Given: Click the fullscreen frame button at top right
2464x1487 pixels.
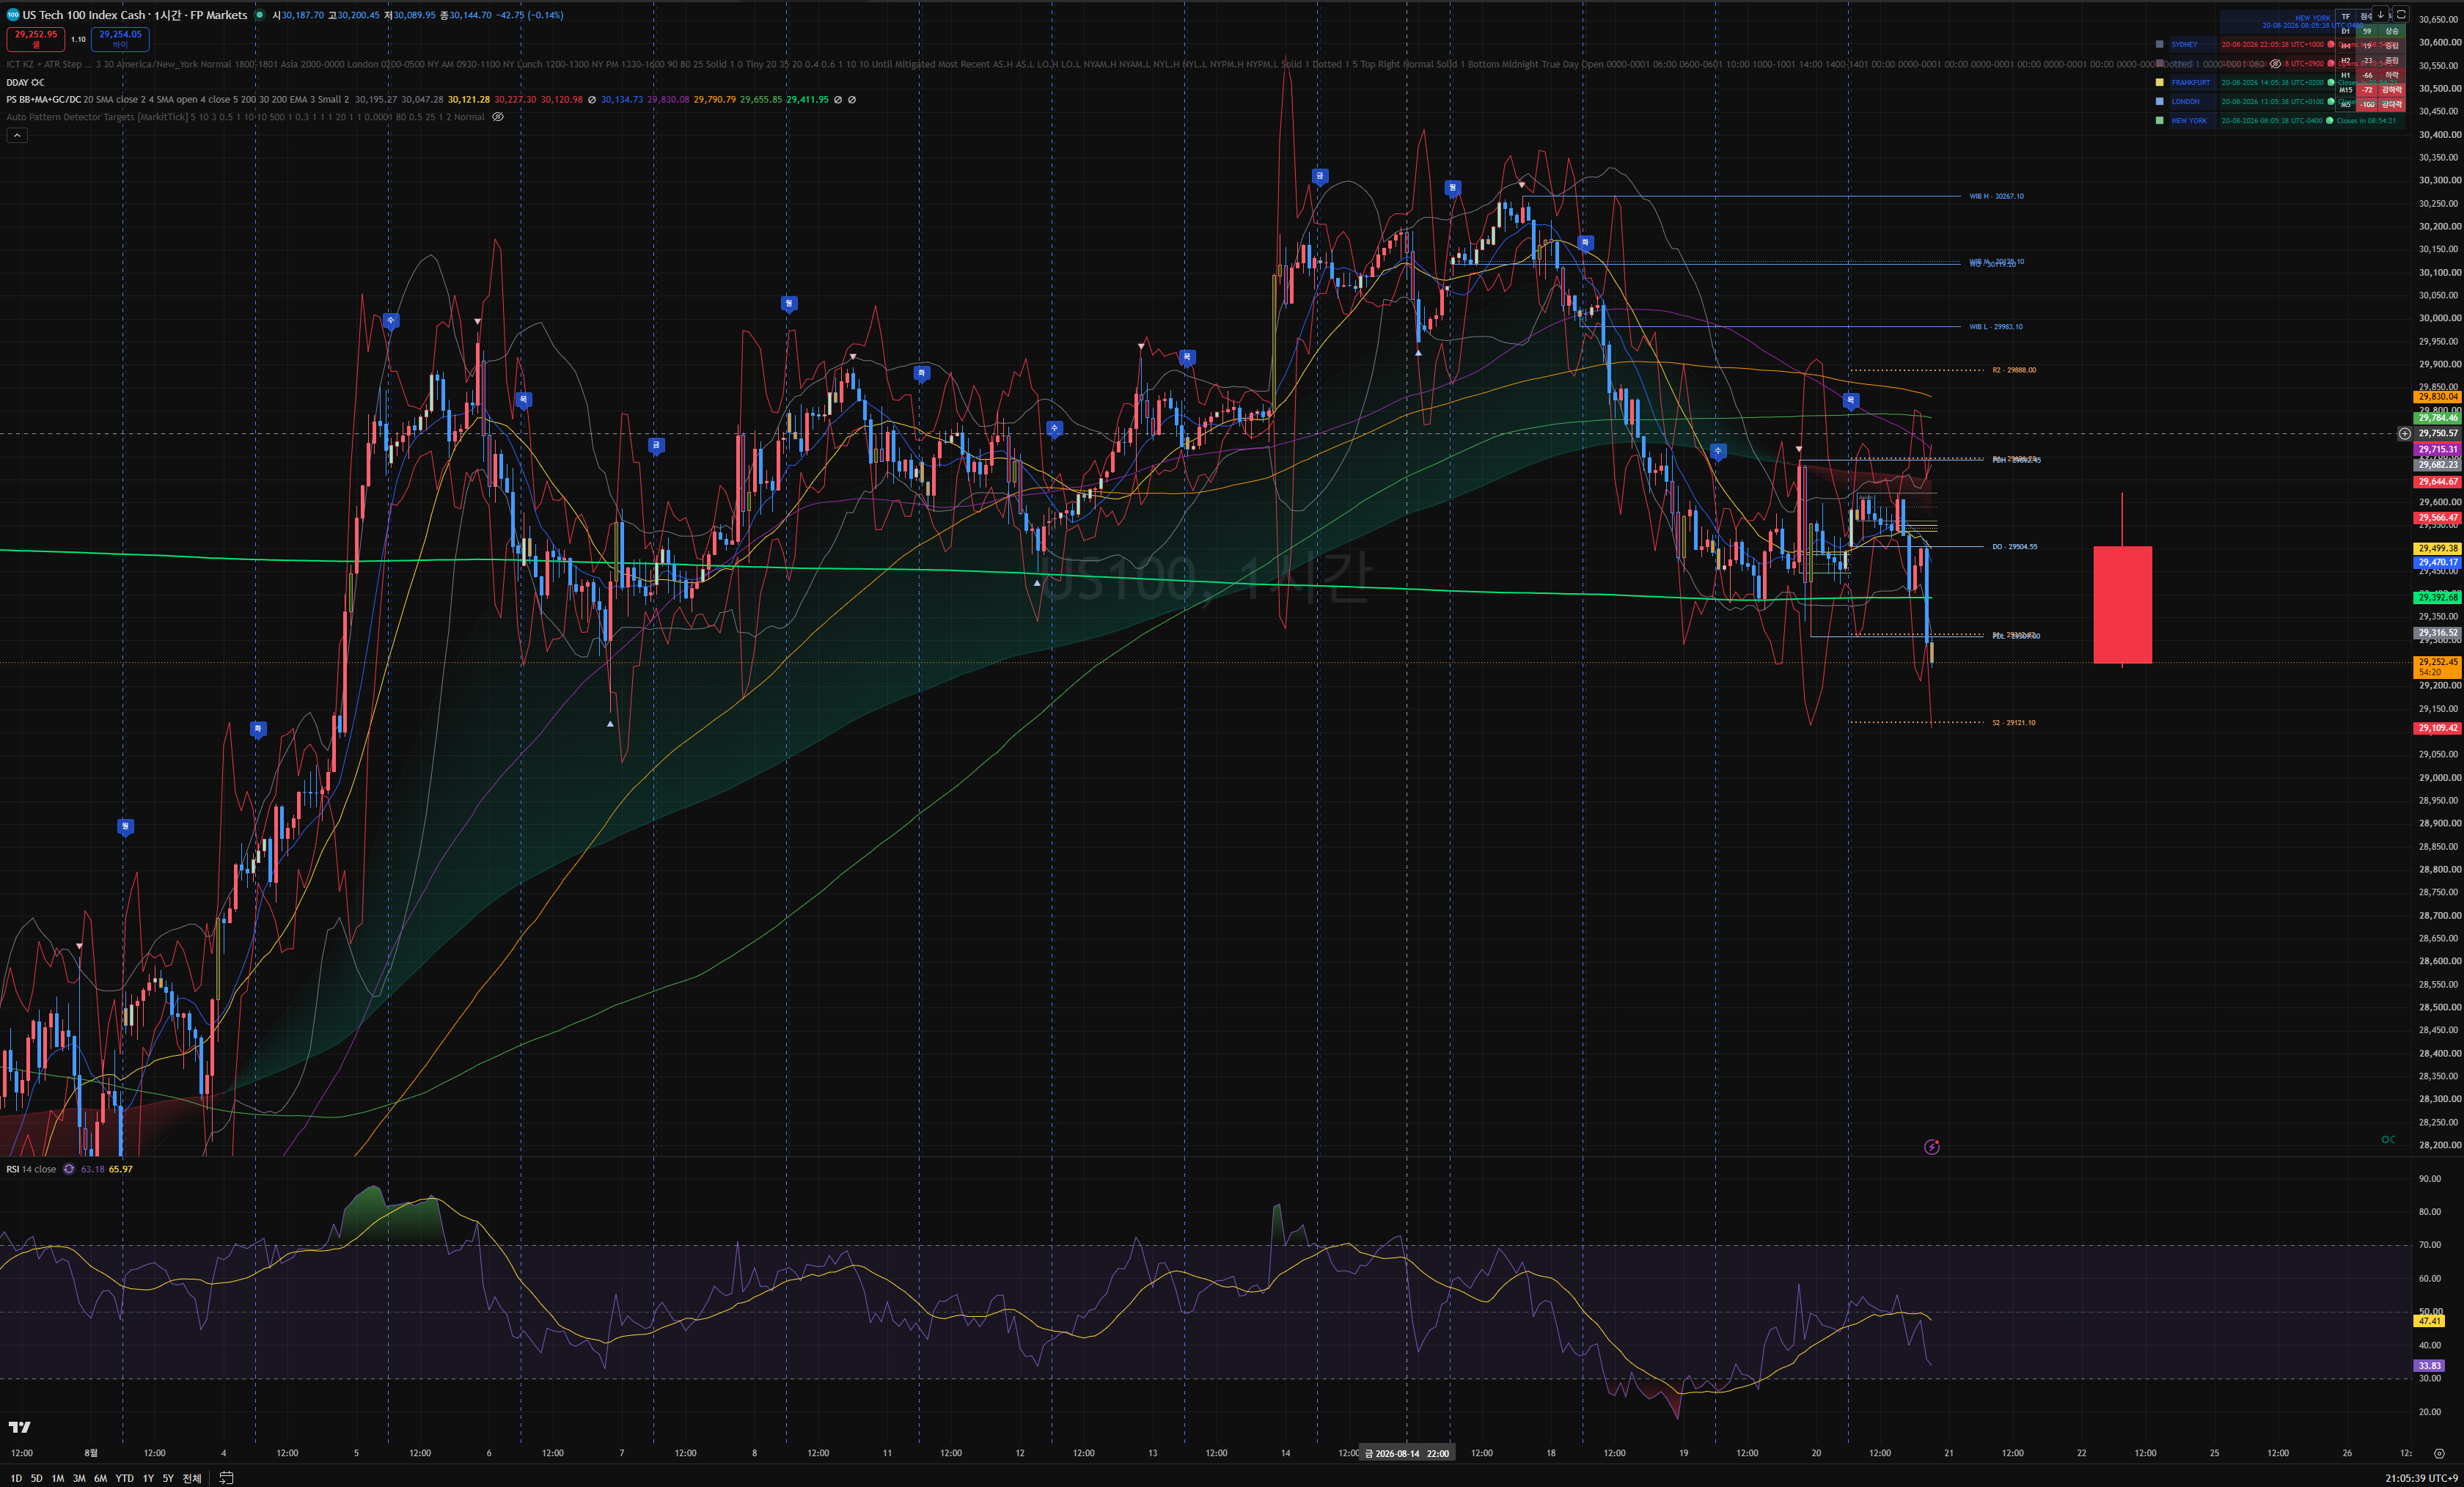Looking at the screenshot, I should click(x=2401, y=14).
